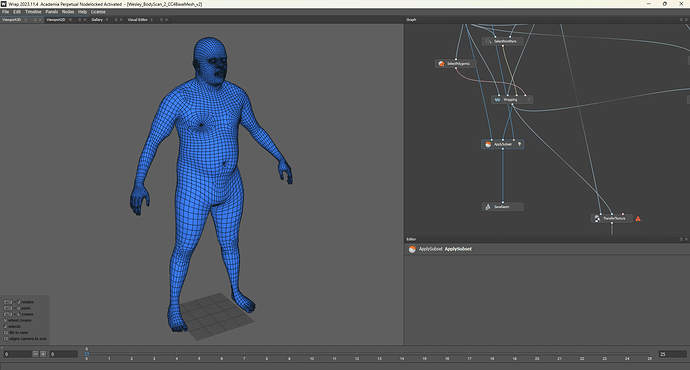The width and height of the screenshot is (690, 370).
Task: Close the Viewport3D tab
Action: coord(40,20)
